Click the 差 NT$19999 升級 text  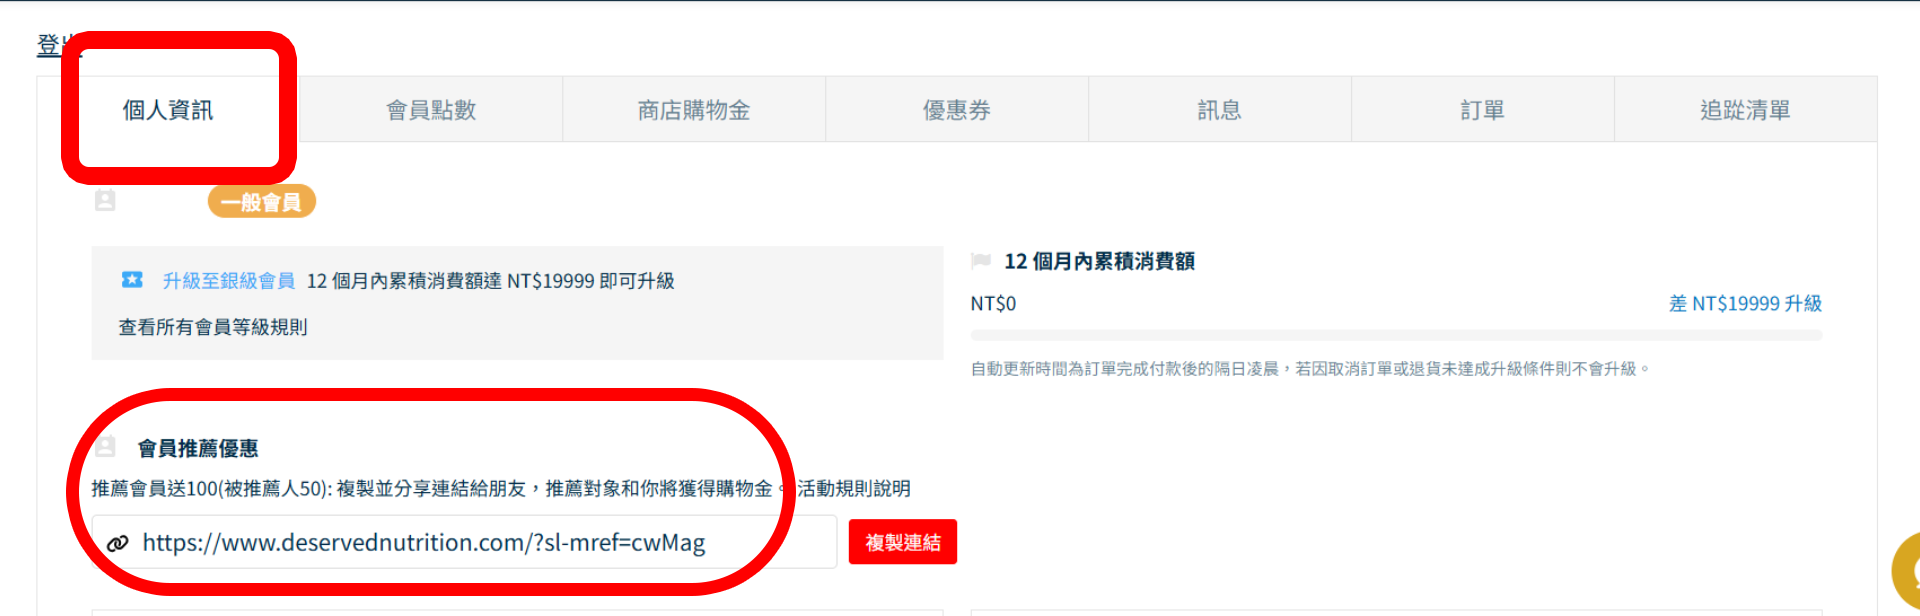(x=1745, y=303)
